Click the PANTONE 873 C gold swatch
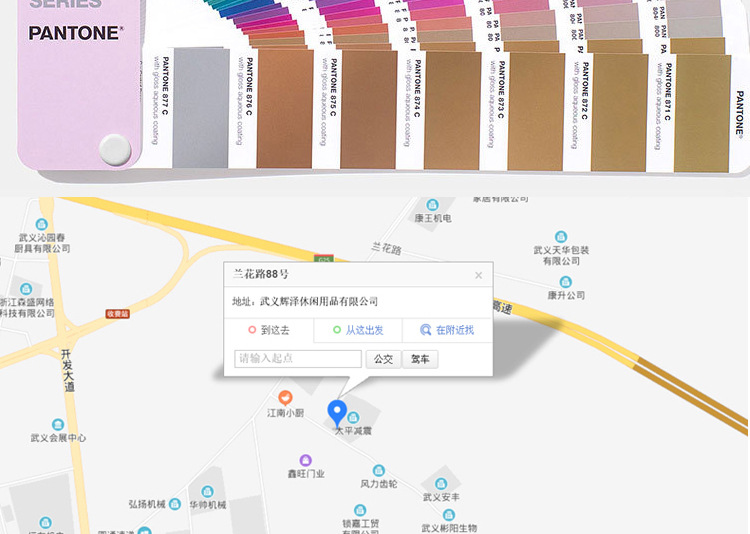Viewport: 750px width, 534px height. (536, 111)
